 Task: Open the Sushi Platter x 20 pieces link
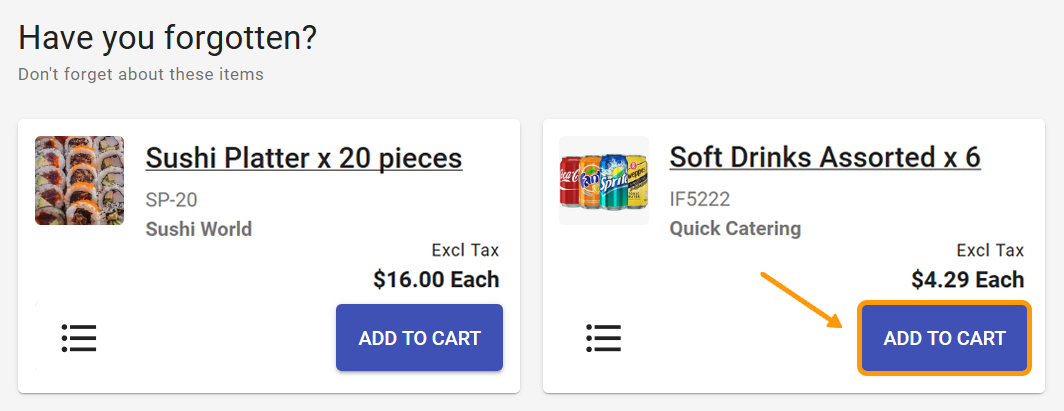[x=304, y=158]
